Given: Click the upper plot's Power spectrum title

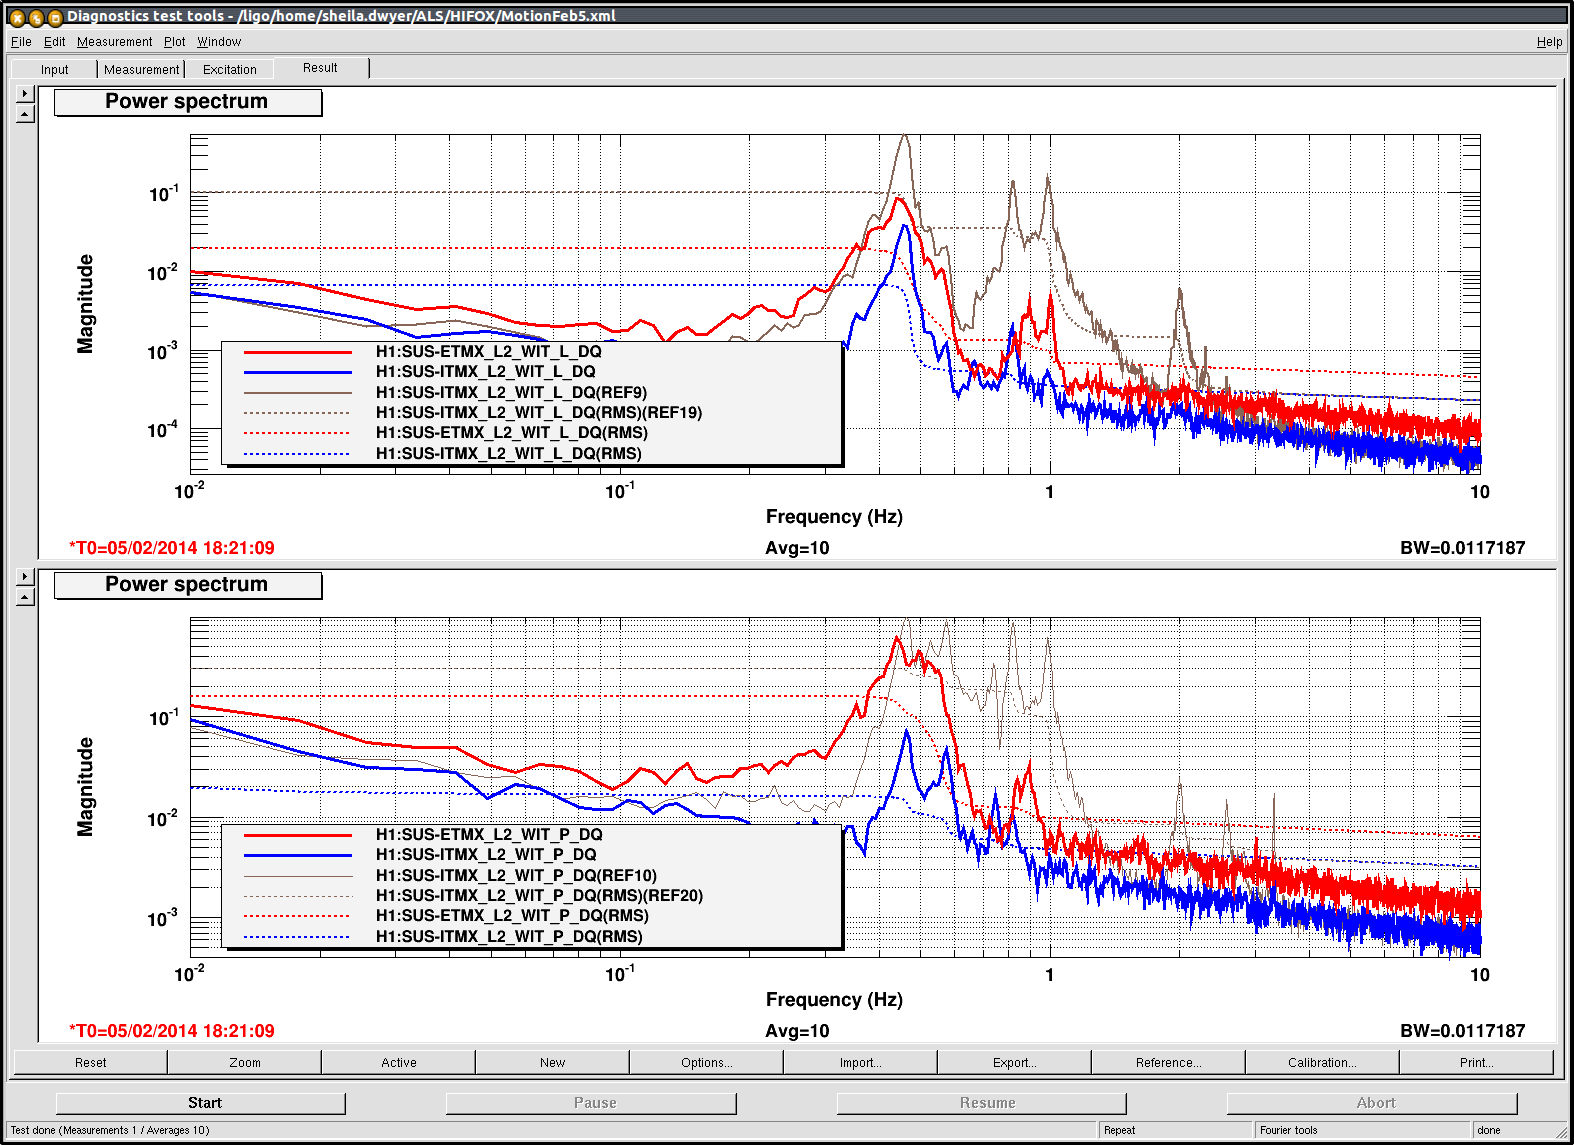Looking at the screenshot, I should (x=187, y=102).
